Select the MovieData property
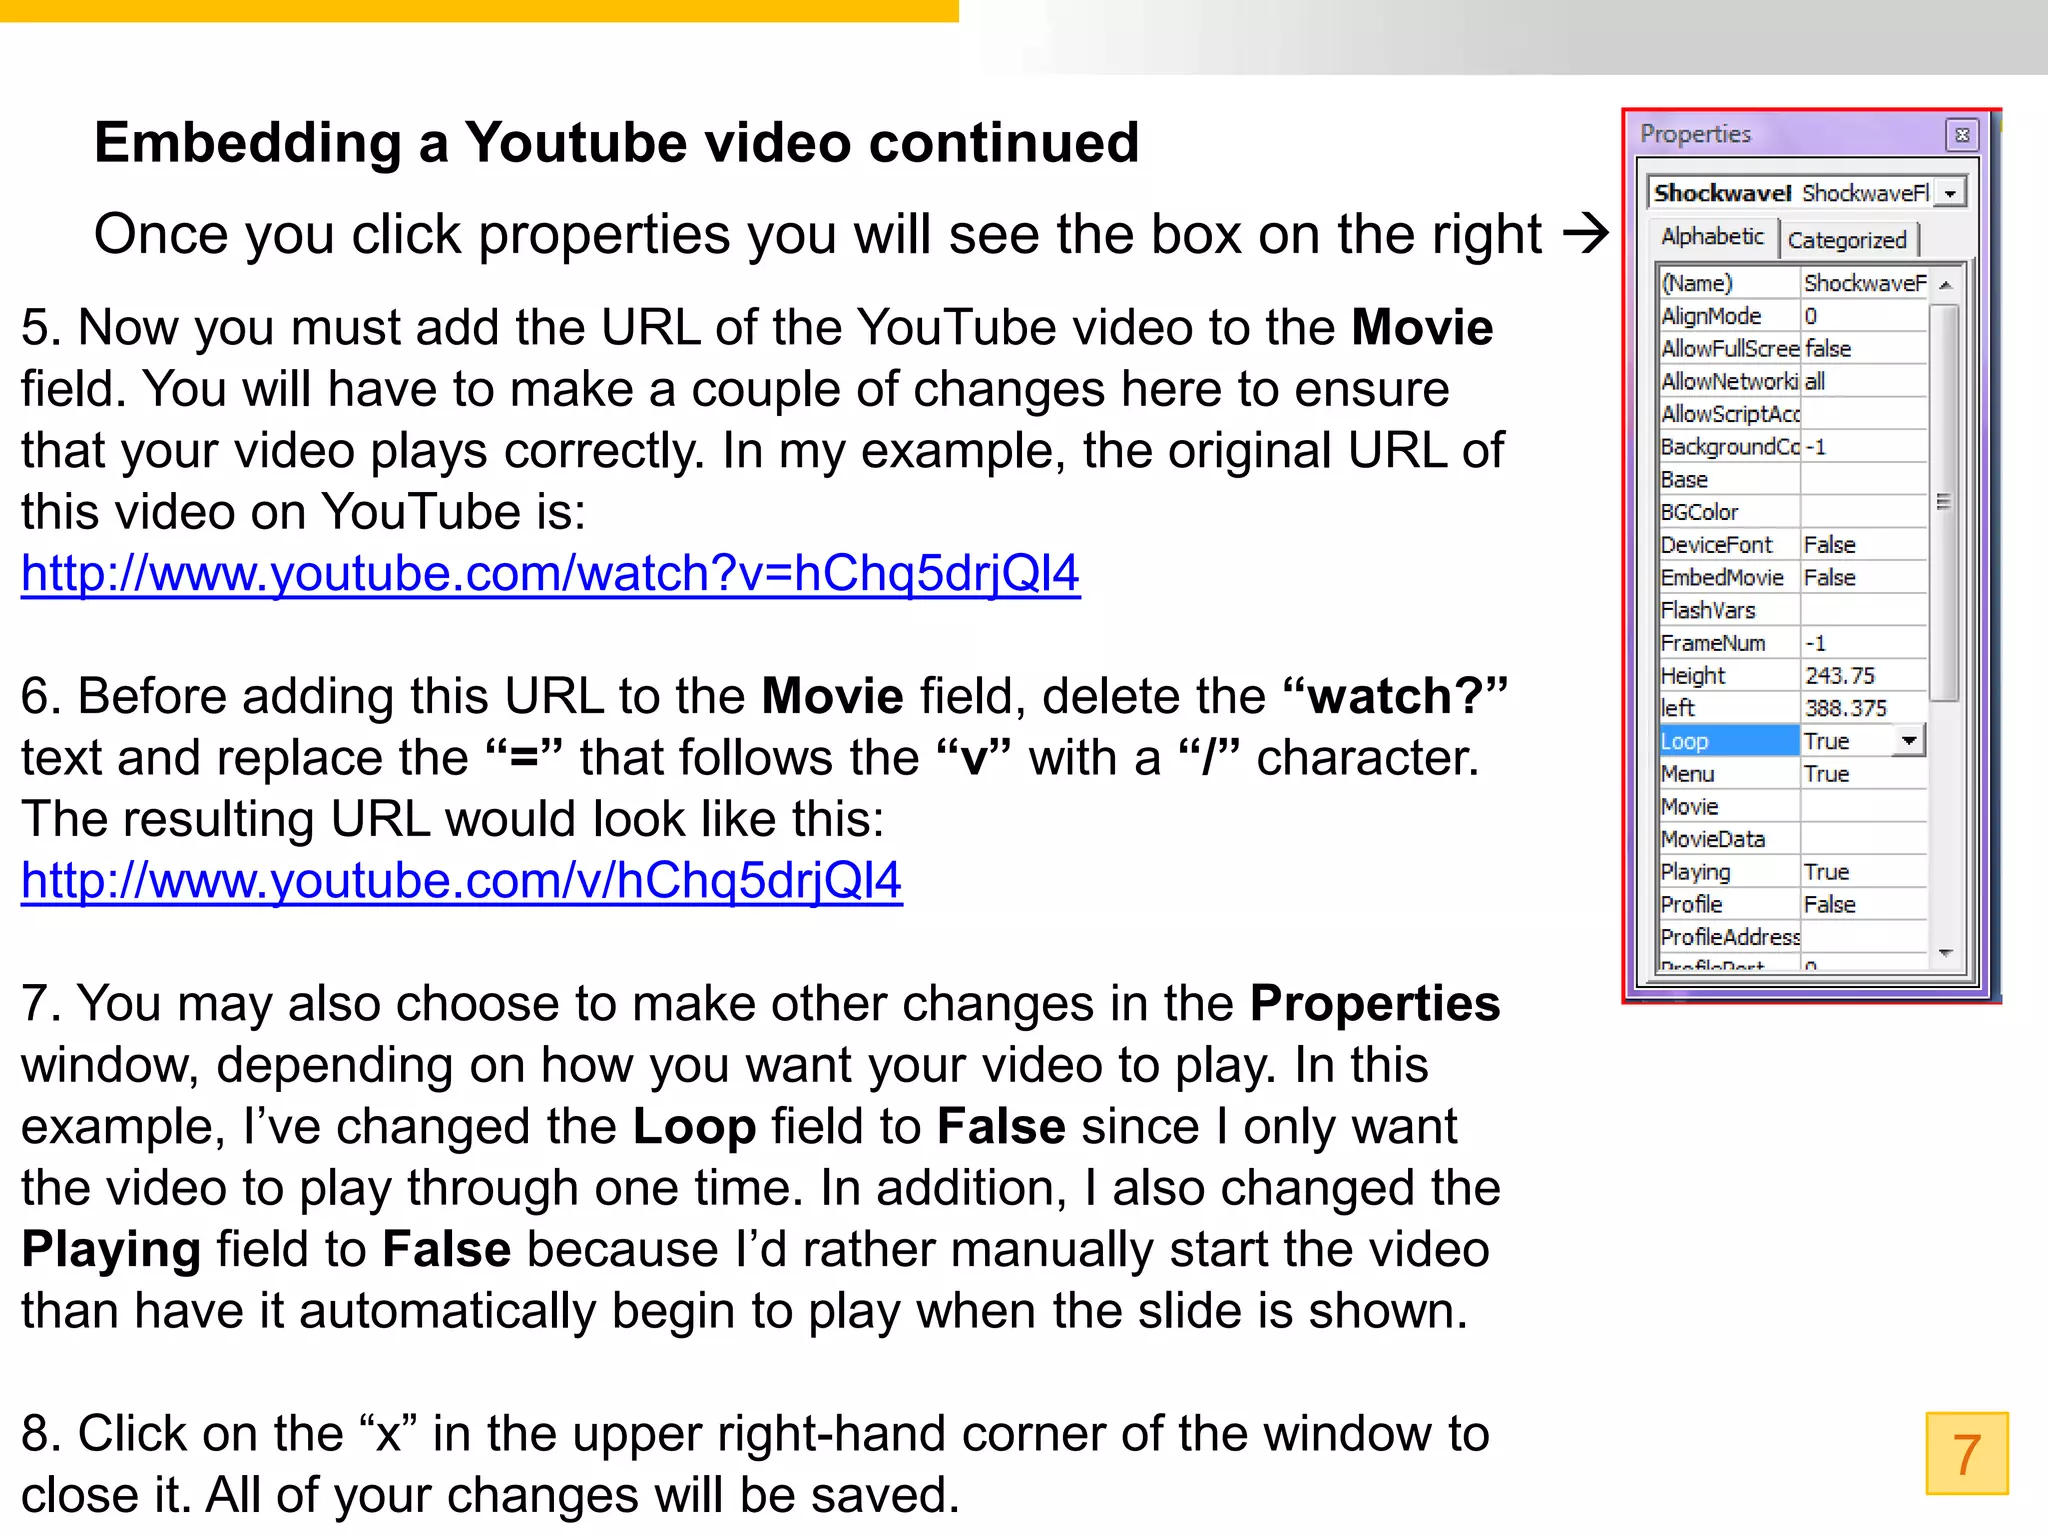 [x=1729, y=839]
